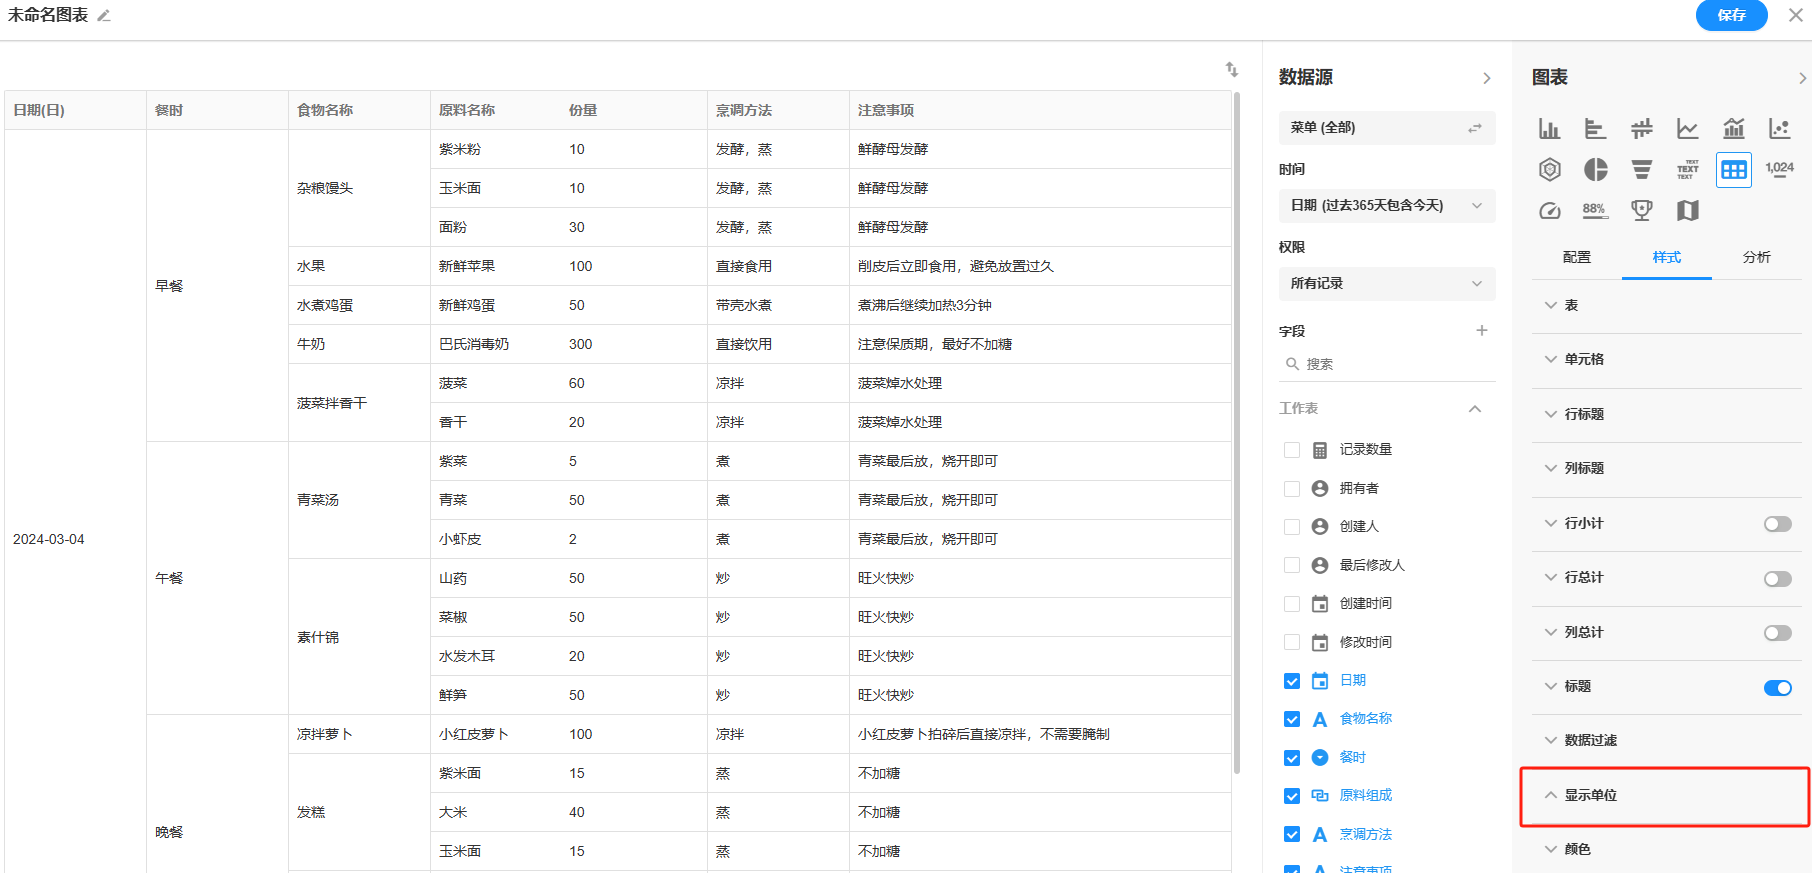1812x873 pixels.
Task: Choose the funnel chart icon
Action: pos(1641,170)
